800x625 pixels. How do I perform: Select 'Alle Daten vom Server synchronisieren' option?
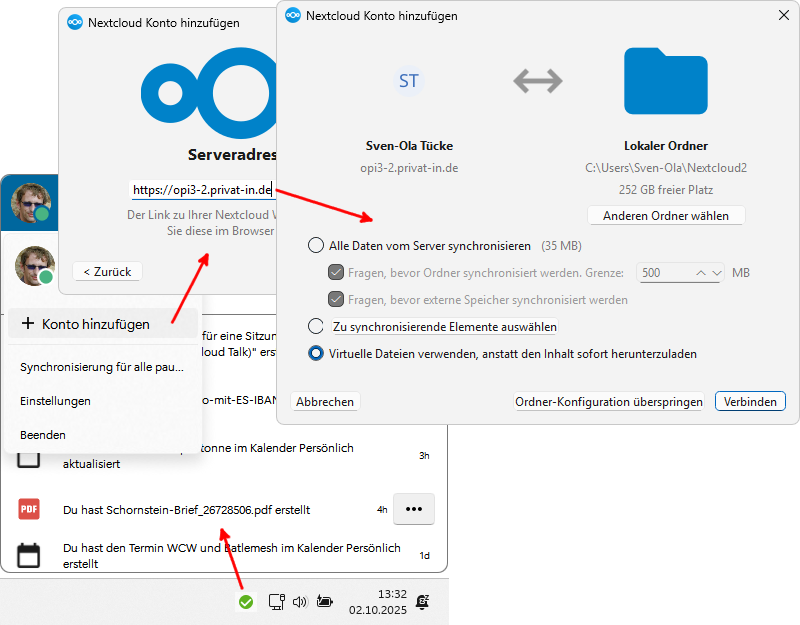click(316, 245)
